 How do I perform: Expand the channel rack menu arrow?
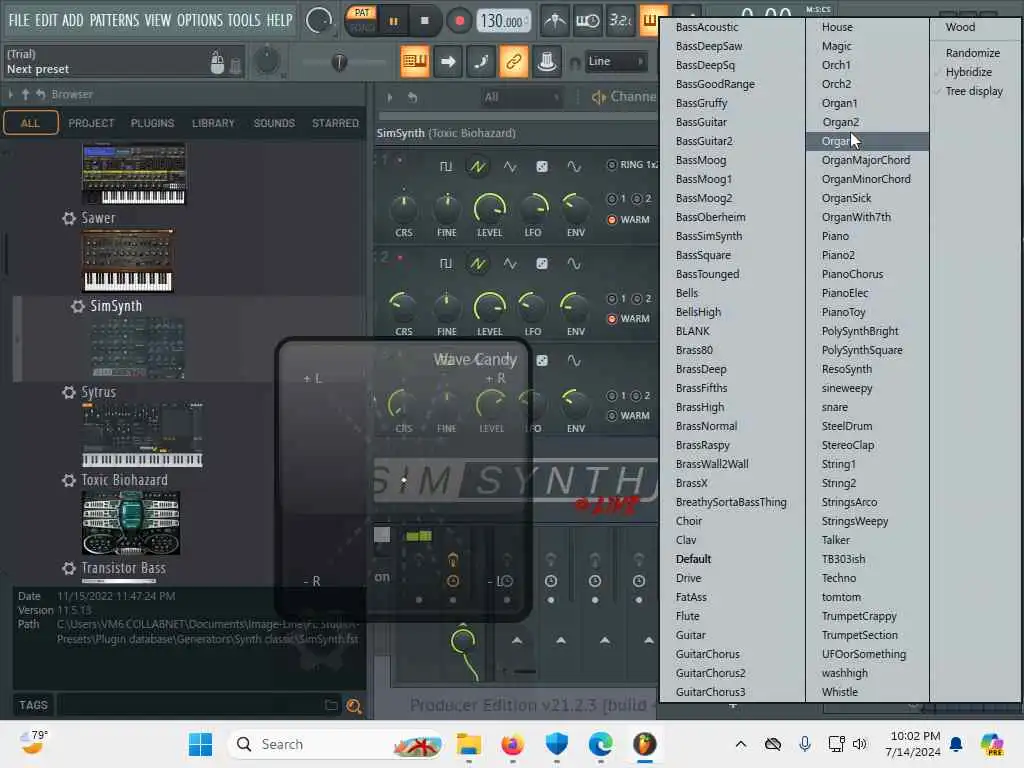pos(390,97)
